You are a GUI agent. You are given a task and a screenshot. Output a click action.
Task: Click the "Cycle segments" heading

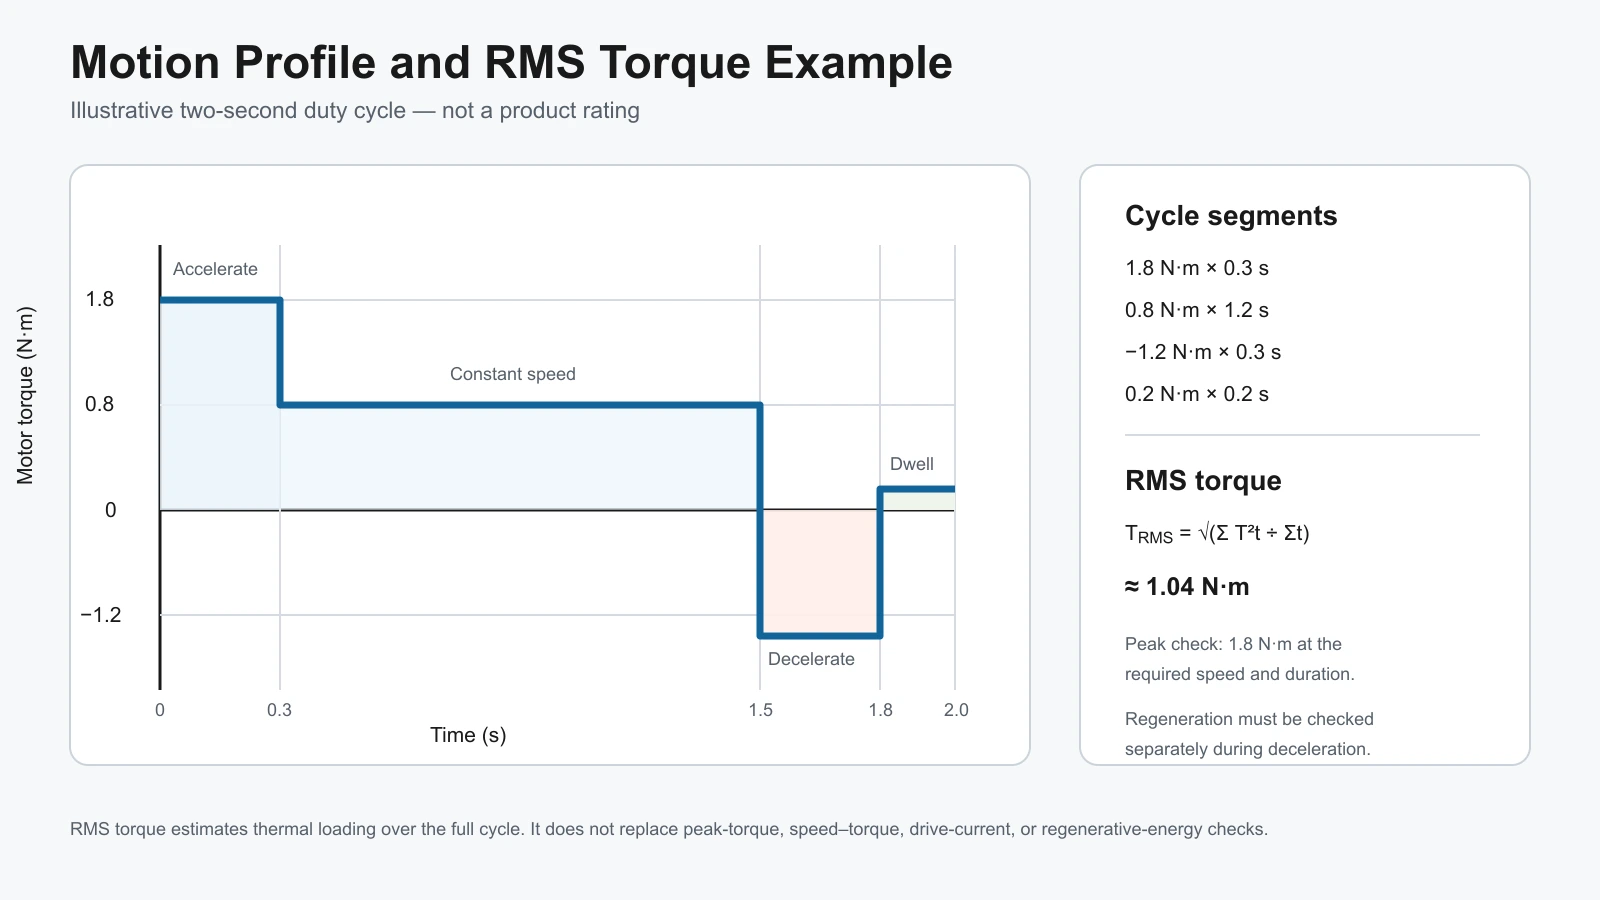coord(1231,216)
